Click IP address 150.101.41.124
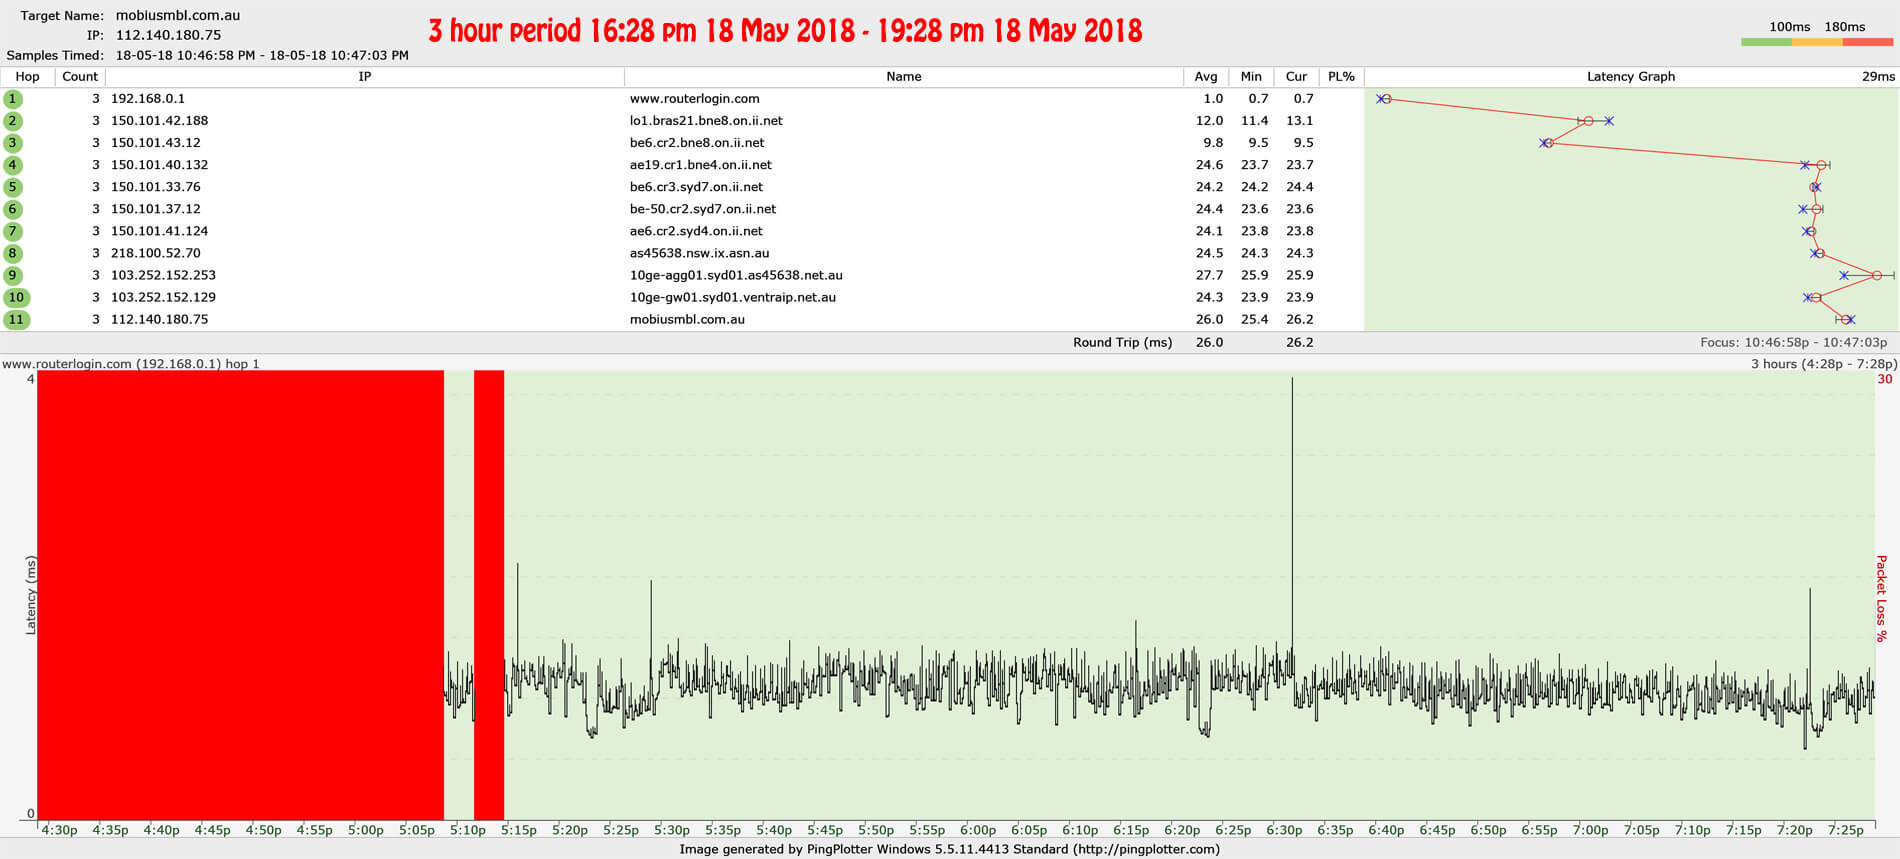The width and height of the screenshot is (1900, 859). point(160,231)
